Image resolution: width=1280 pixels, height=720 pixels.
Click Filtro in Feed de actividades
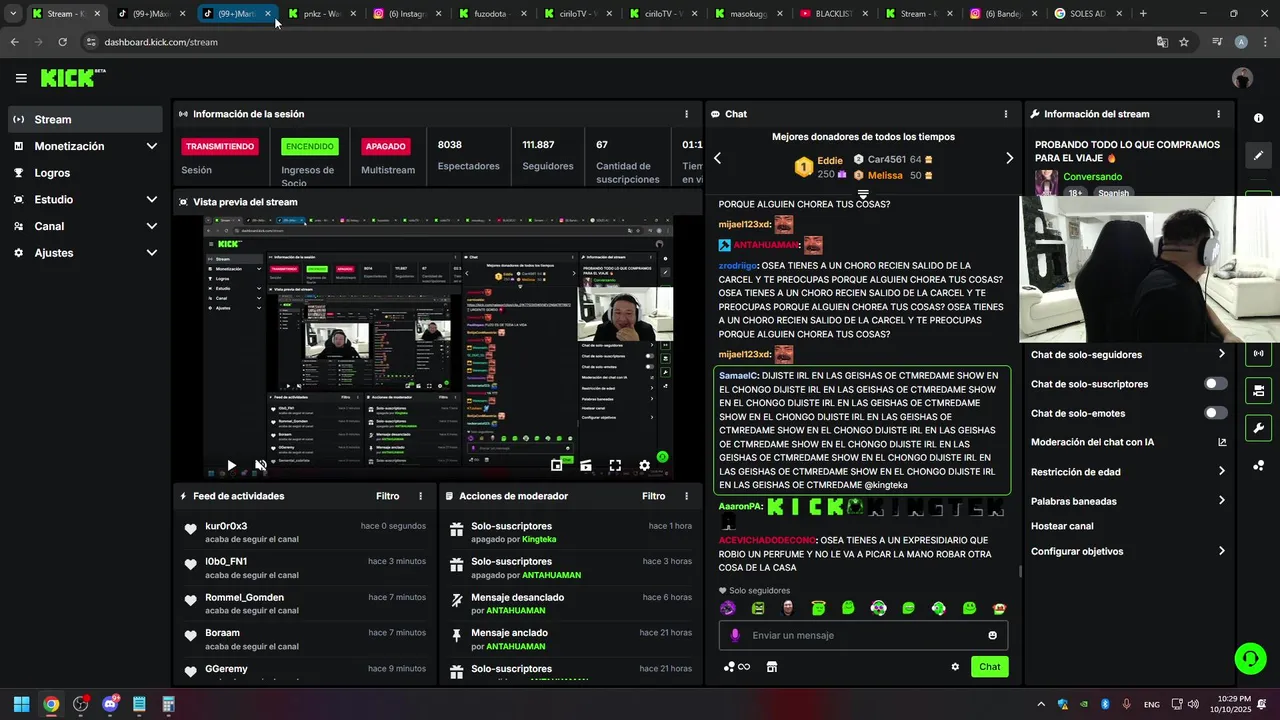(387, 496)
